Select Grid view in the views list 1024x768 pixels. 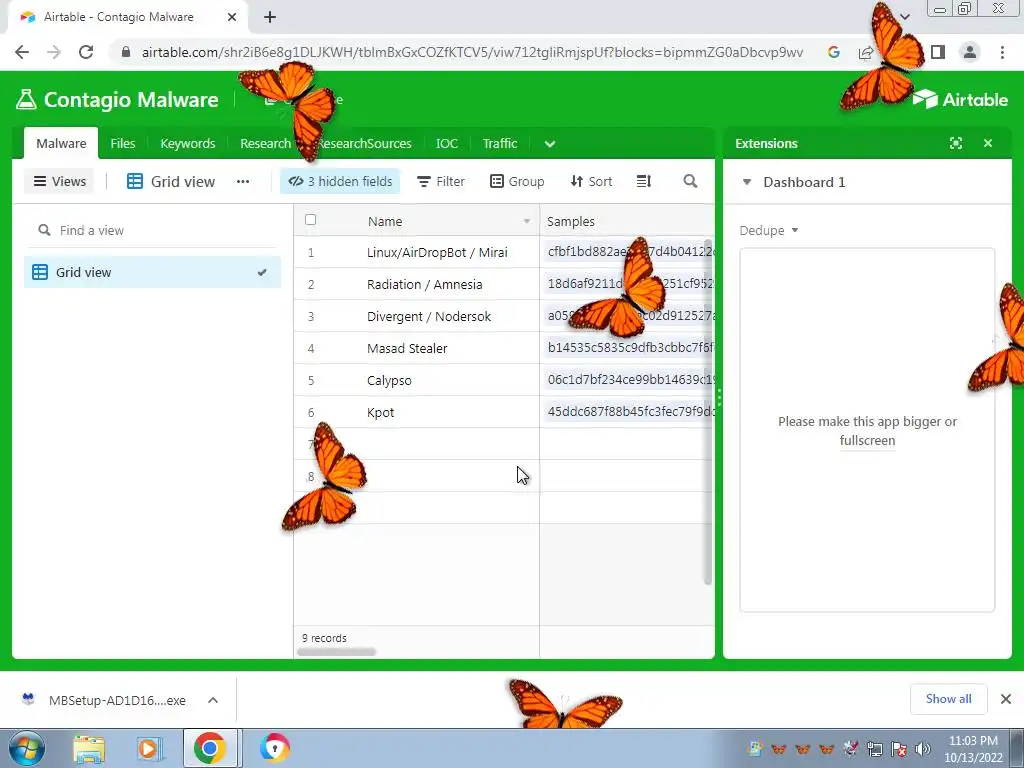pyautogui.click(x=152, y=272)
